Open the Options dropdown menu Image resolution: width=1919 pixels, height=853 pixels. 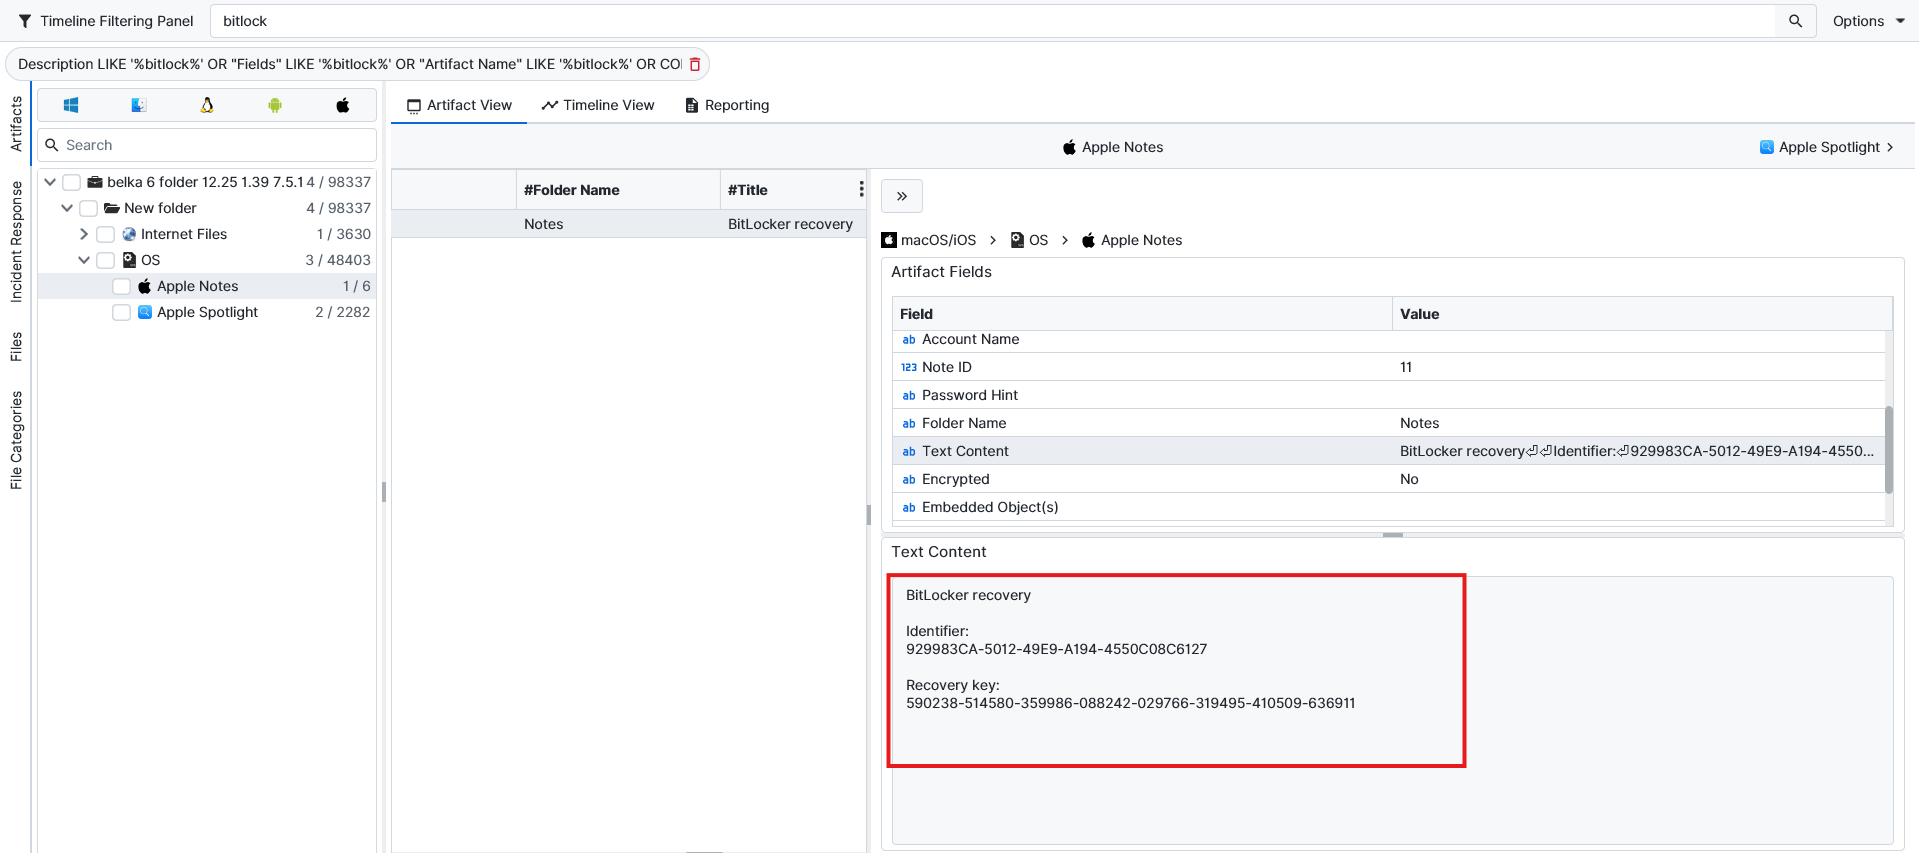1867,21
